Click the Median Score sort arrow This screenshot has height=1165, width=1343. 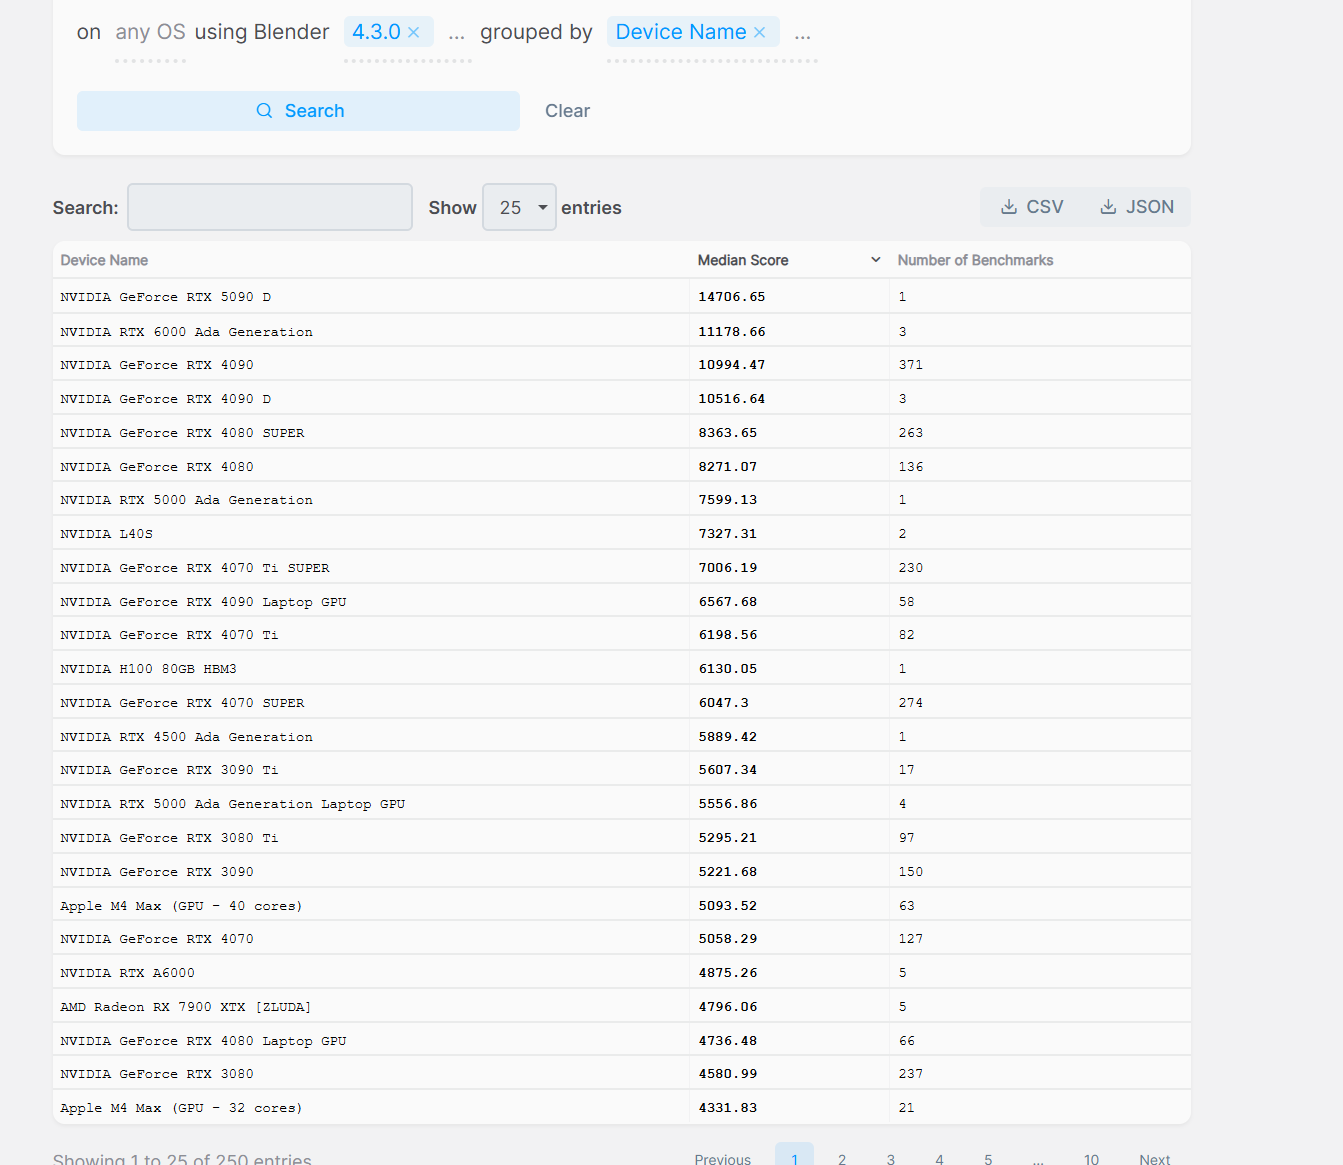(x=876, y=260)
